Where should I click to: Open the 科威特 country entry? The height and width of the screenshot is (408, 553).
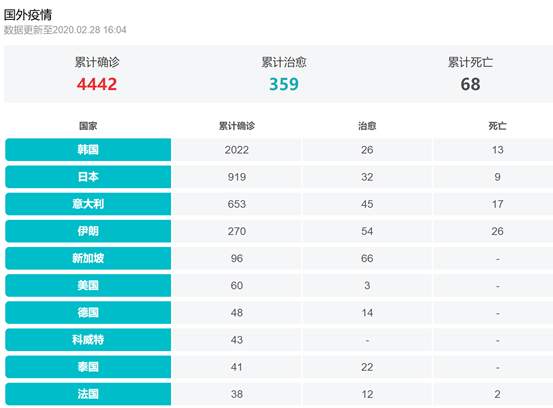click(x=88, y=340)
